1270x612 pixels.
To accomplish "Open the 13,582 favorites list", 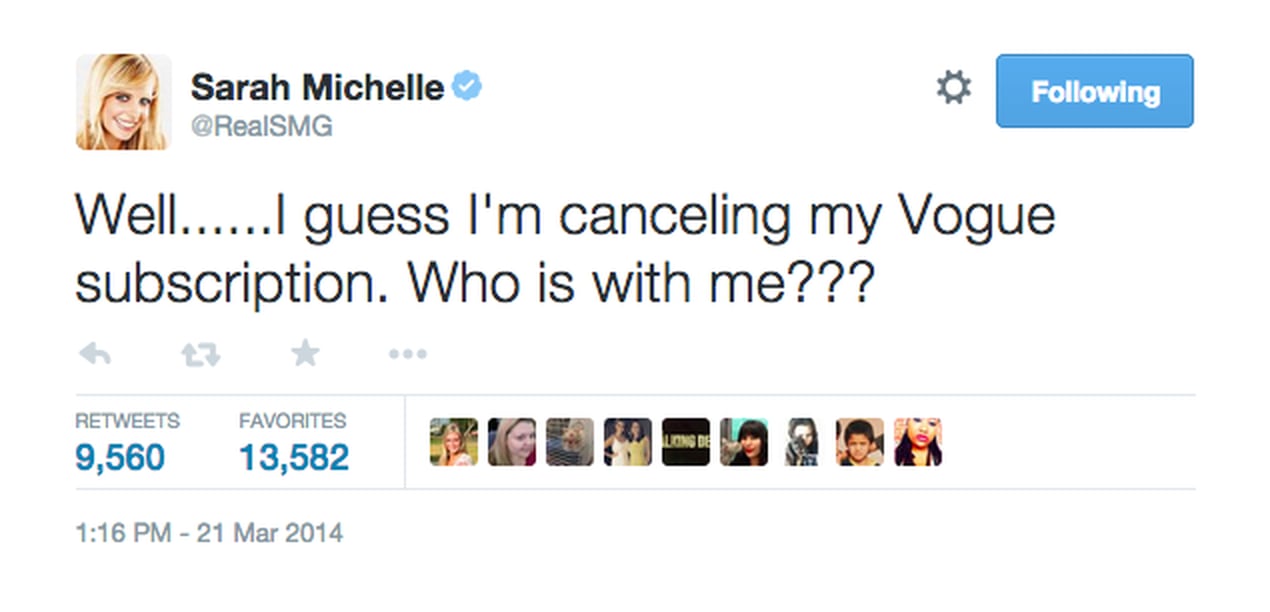I will tap(293, 457).
